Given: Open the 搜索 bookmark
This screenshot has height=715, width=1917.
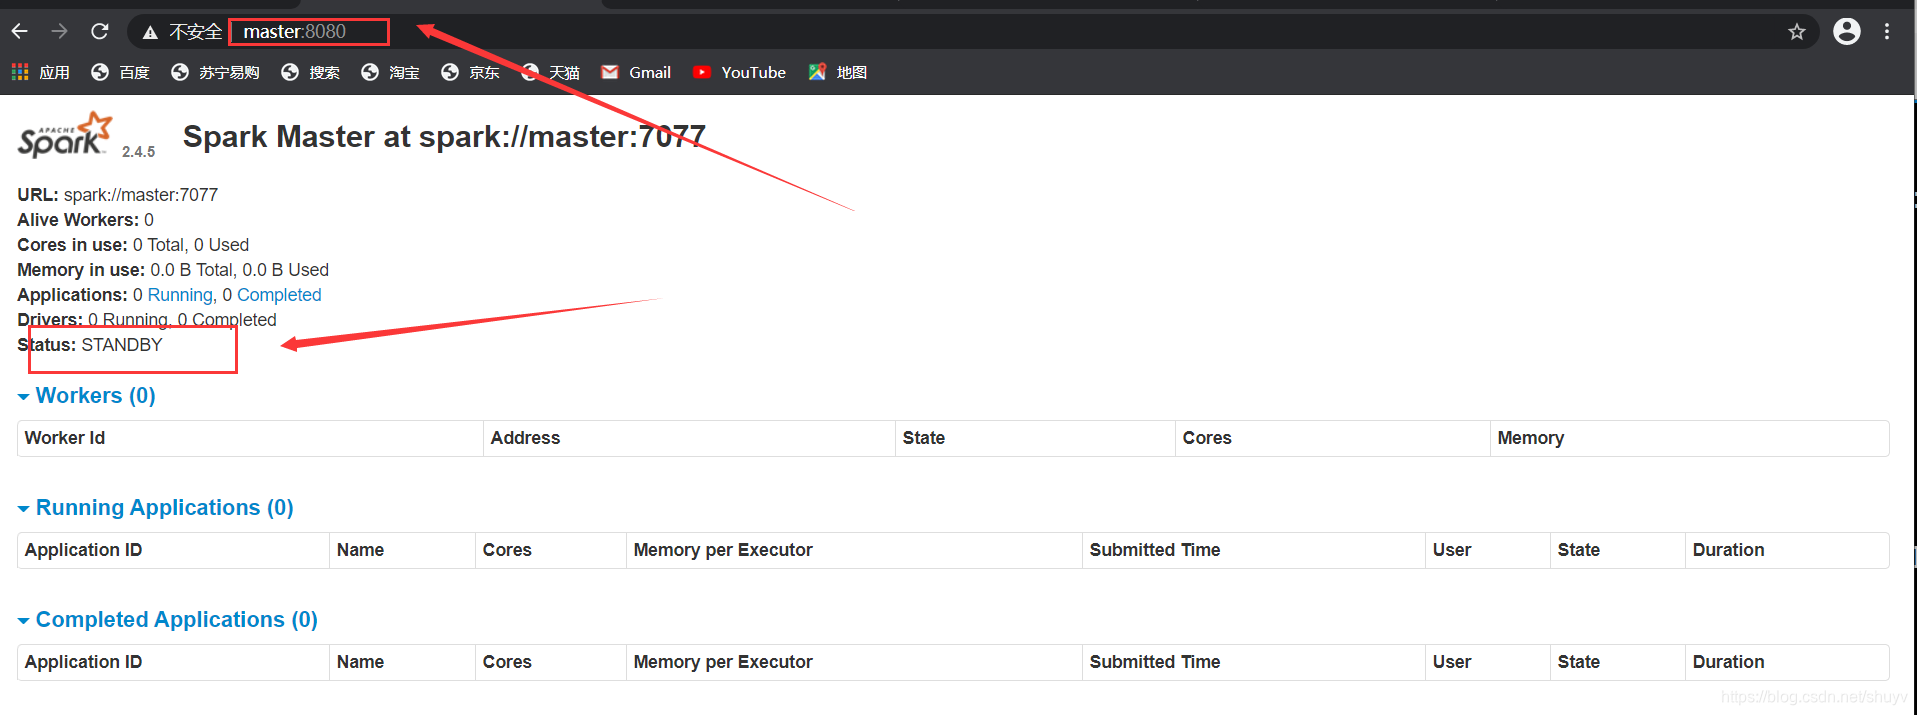Looking at the screenshot, I should (x=310, y=72).
